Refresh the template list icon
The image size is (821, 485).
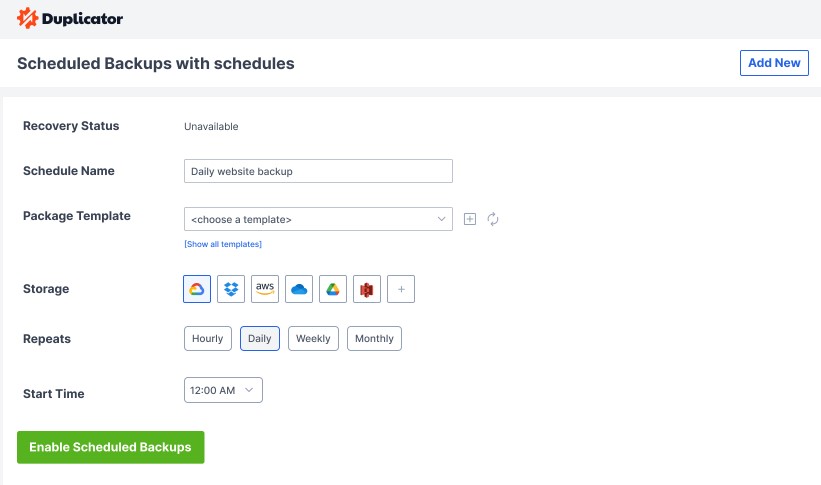[492, 219]
